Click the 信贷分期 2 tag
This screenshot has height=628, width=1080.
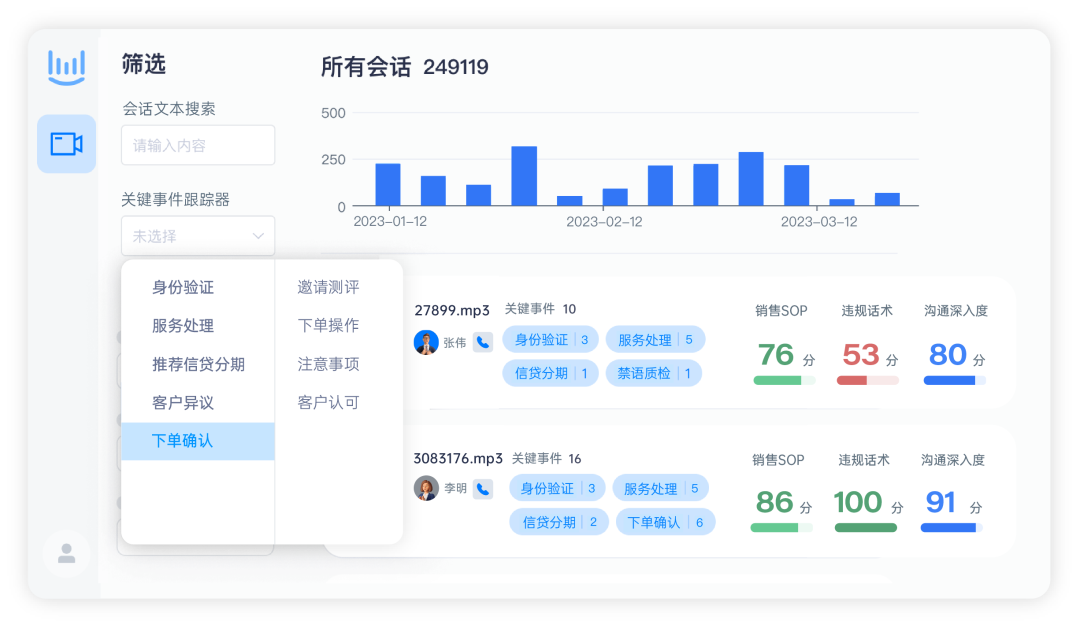[559, 522]
